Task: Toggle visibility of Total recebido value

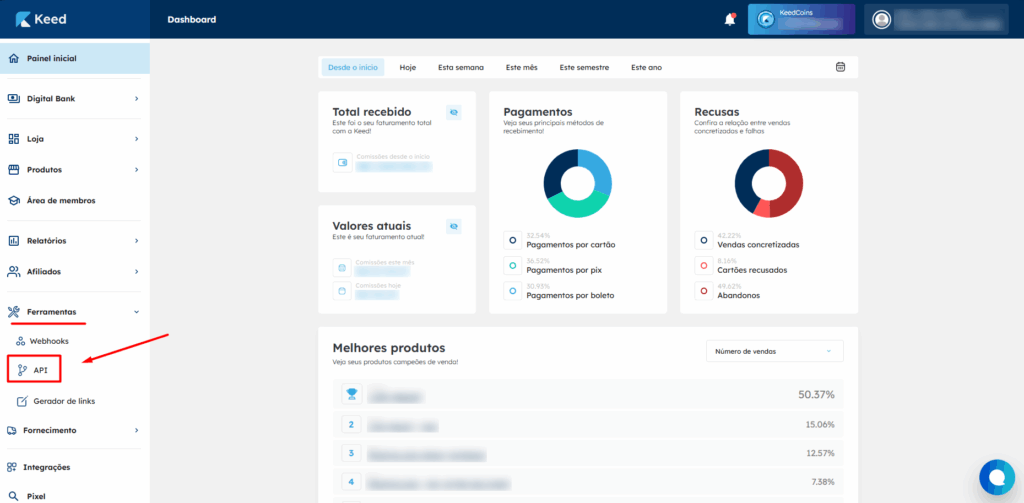Action: coord(453,113)
